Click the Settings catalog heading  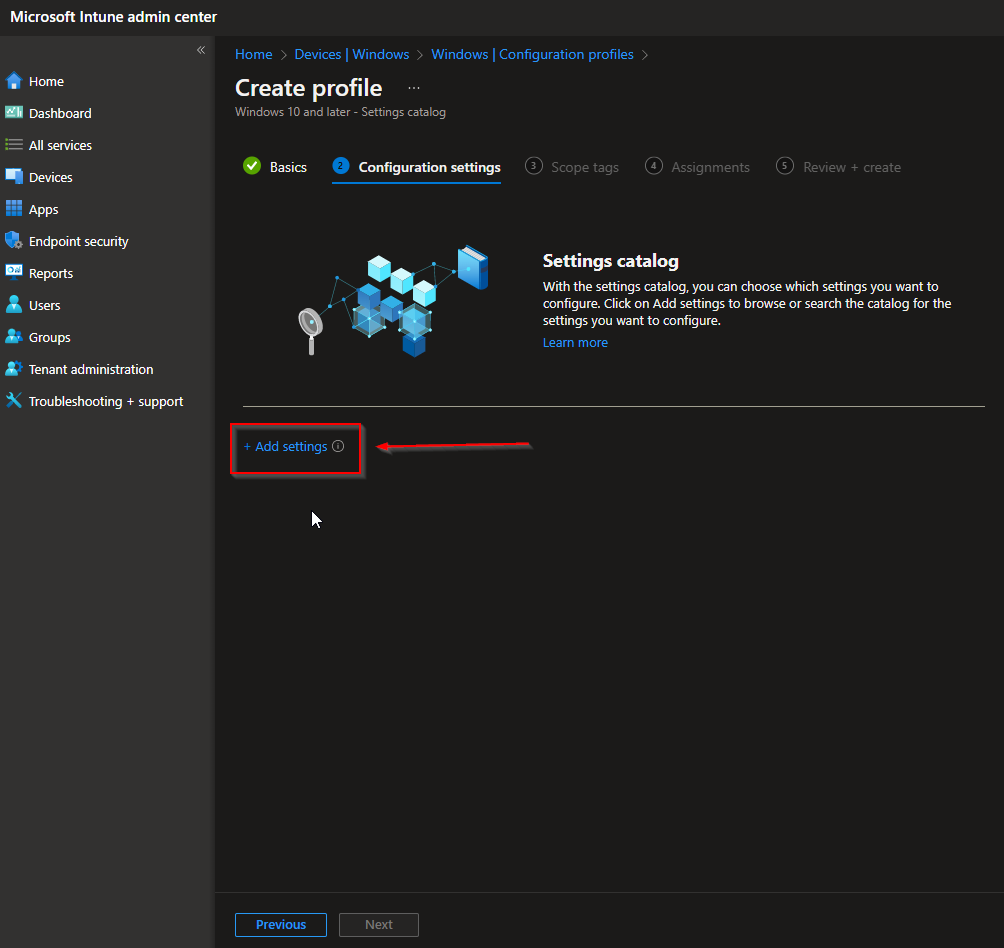[610, 261]
